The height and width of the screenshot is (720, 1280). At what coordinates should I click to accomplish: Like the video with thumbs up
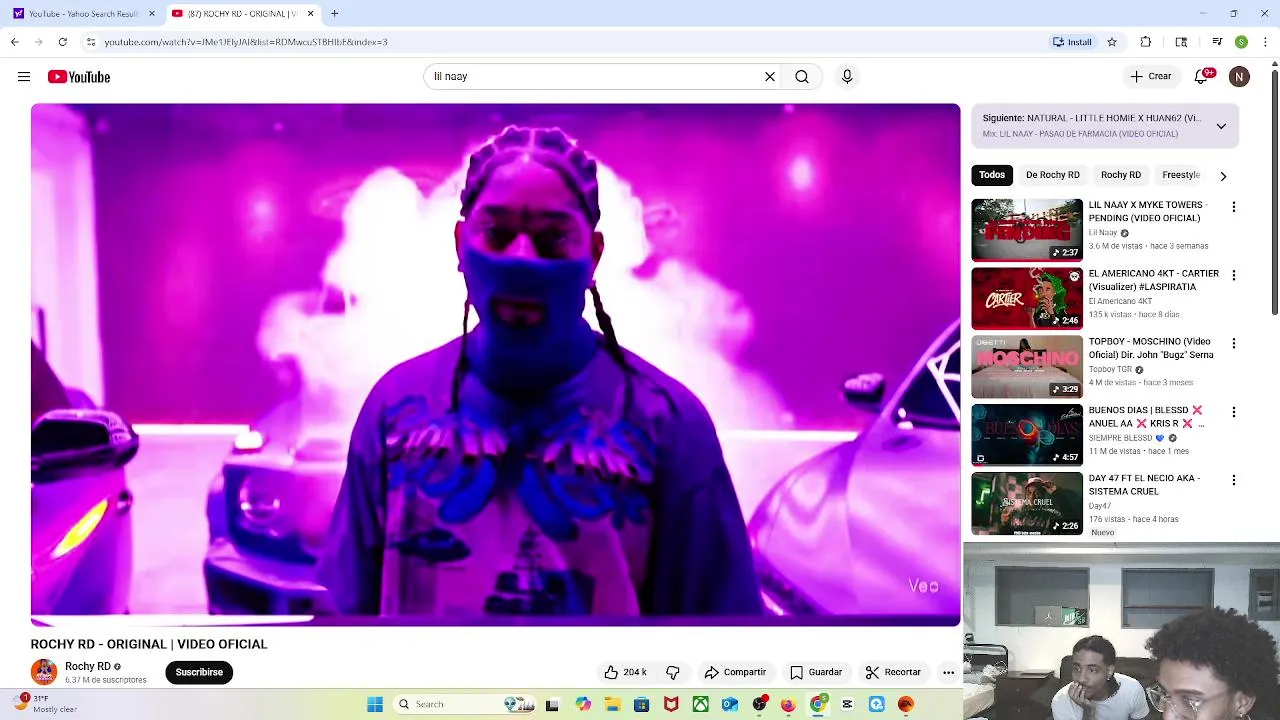[x=626, y=672]
